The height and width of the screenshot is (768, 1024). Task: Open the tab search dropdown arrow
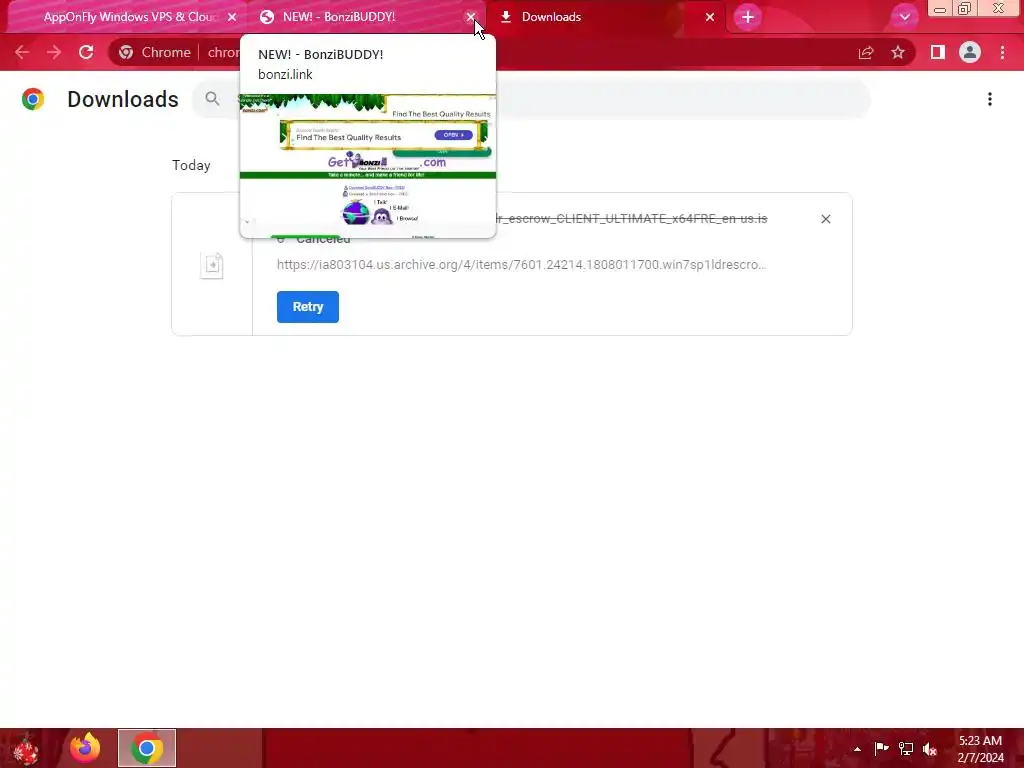coord(904,18)
